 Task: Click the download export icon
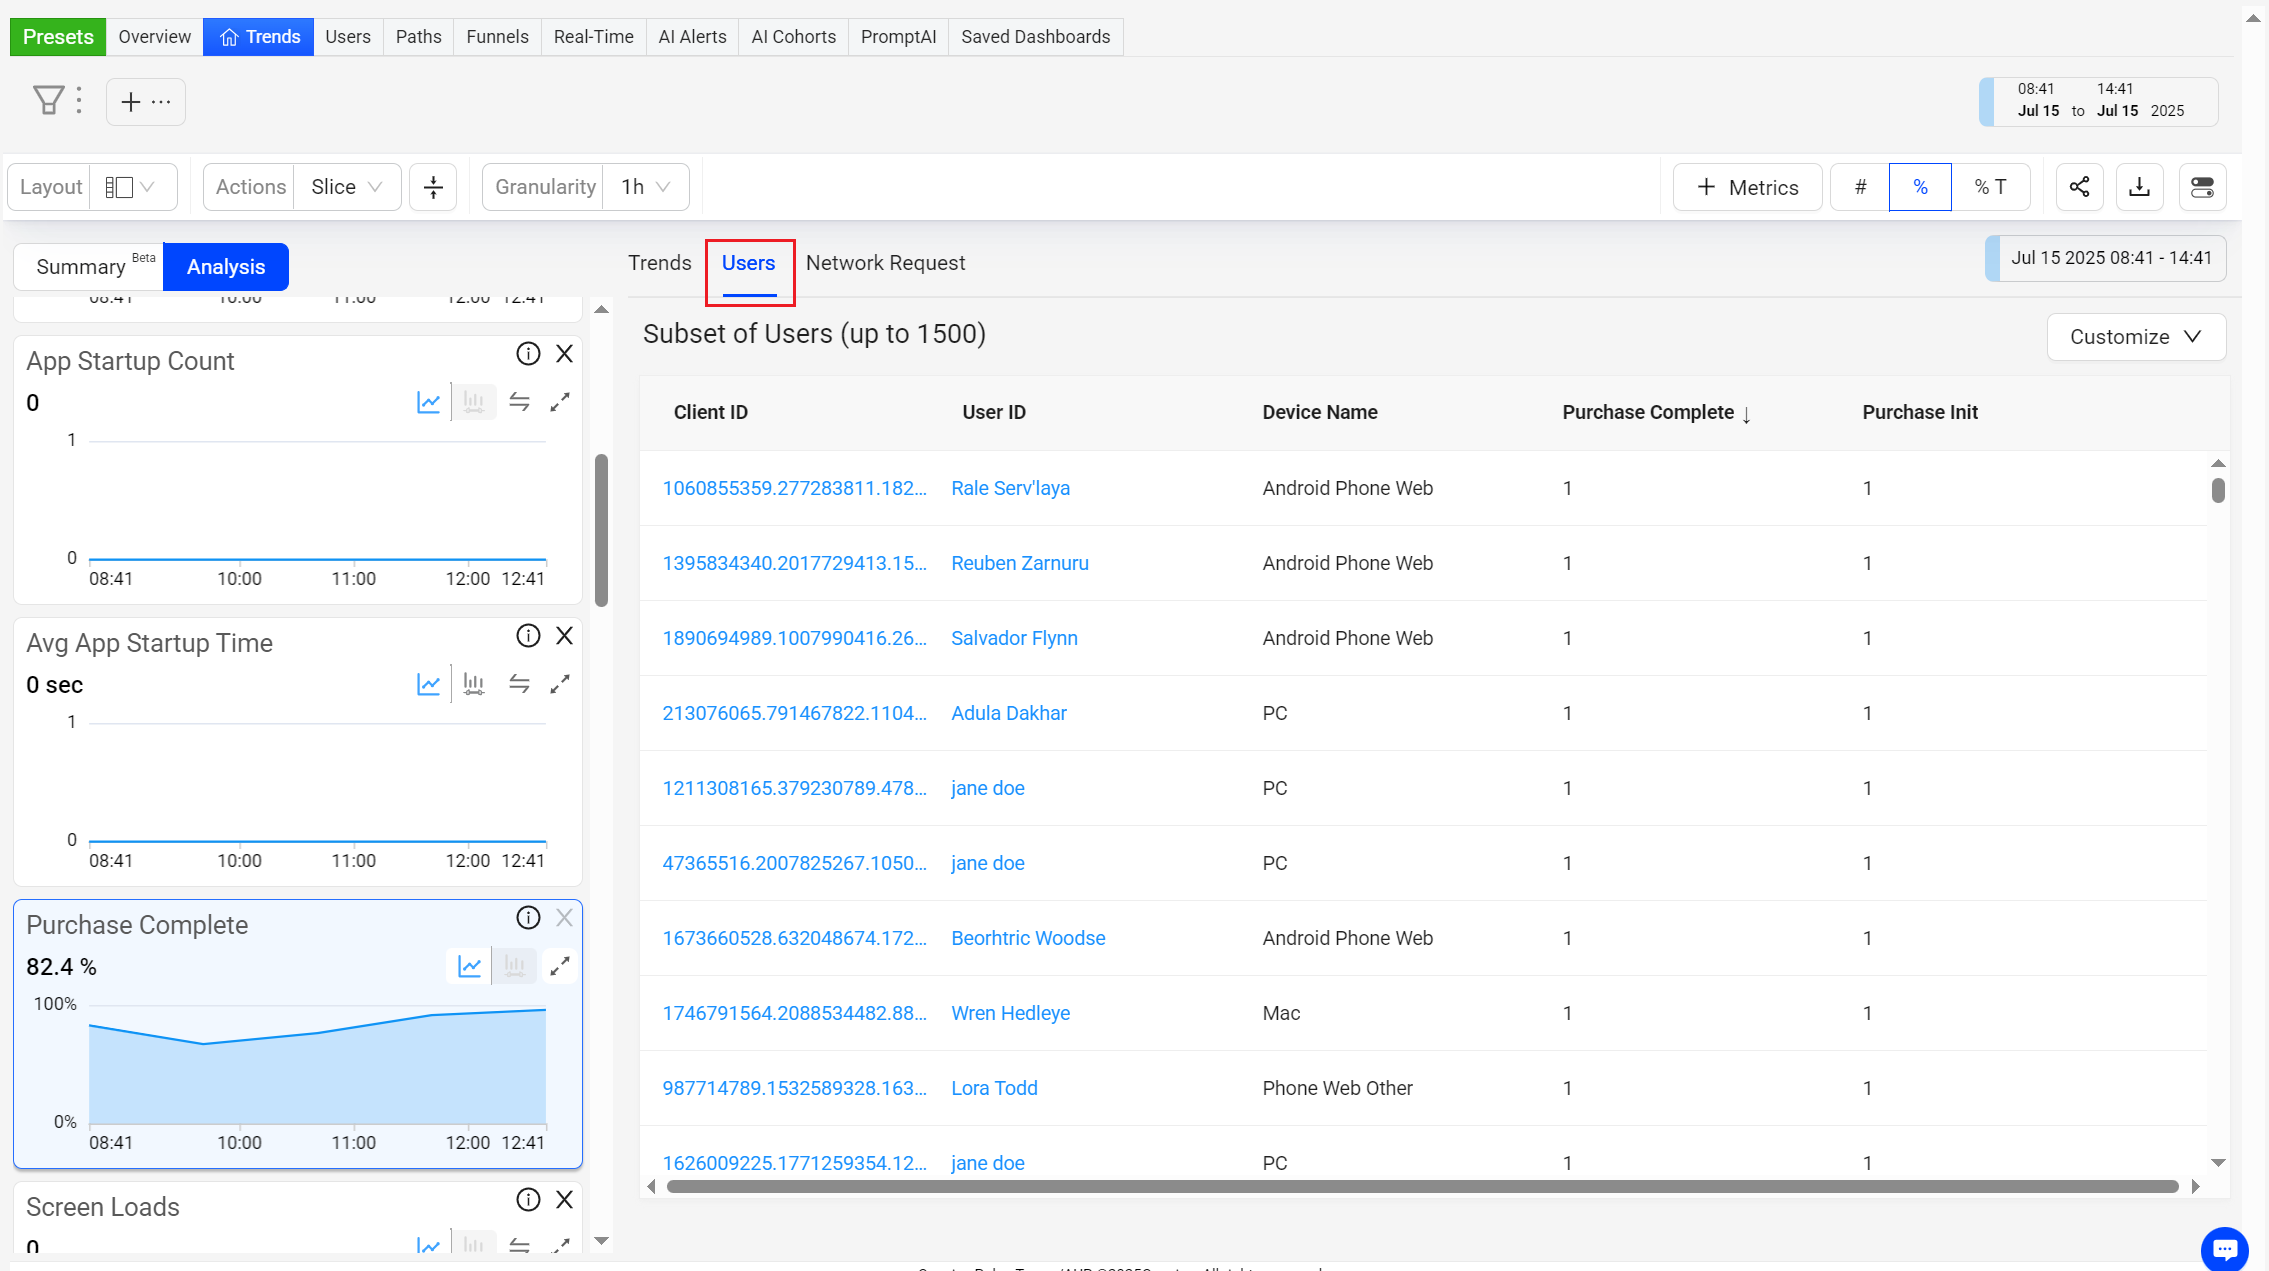[x=2139, y=187]
